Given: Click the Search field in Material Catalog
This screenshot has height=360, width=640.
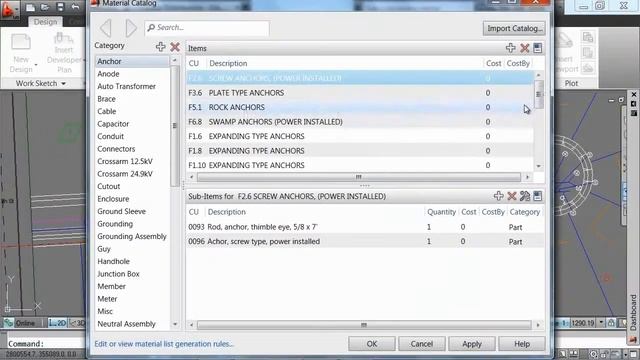Looking at the screenshot, I should pyautogui.click(x=207, y=28).
